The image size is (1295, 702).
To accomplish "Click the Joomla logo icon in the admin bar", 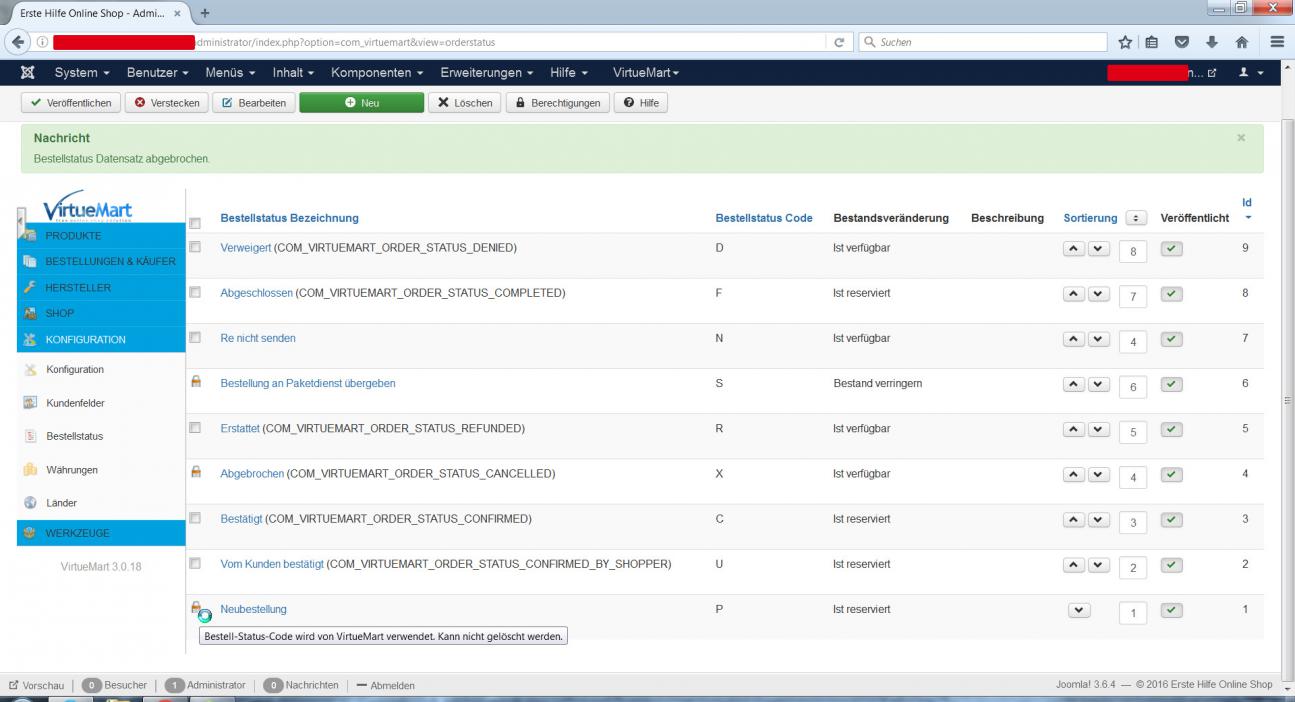I will point(29,73).
